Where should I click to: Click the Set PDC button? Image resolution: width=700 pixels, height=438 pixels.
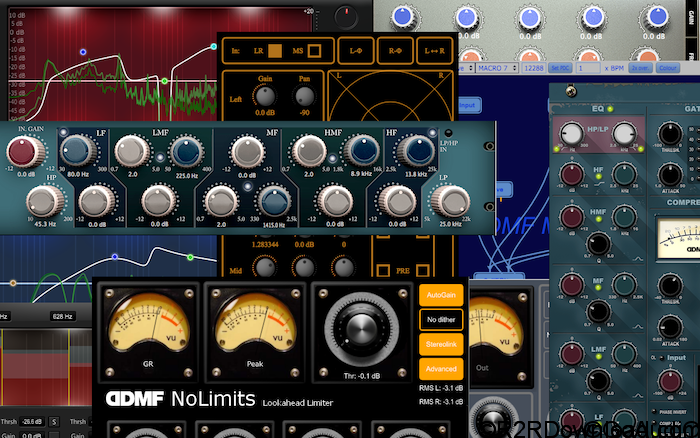[560, 68]
